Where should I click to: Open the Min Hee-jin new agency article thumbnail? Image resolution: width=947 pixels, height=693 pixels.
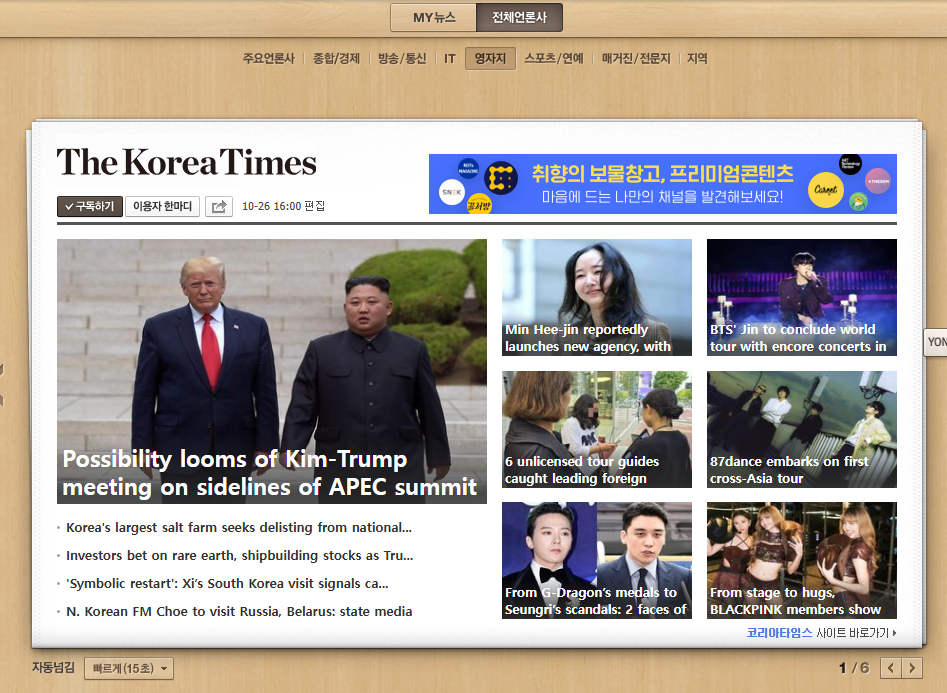[x=596, y=297]
